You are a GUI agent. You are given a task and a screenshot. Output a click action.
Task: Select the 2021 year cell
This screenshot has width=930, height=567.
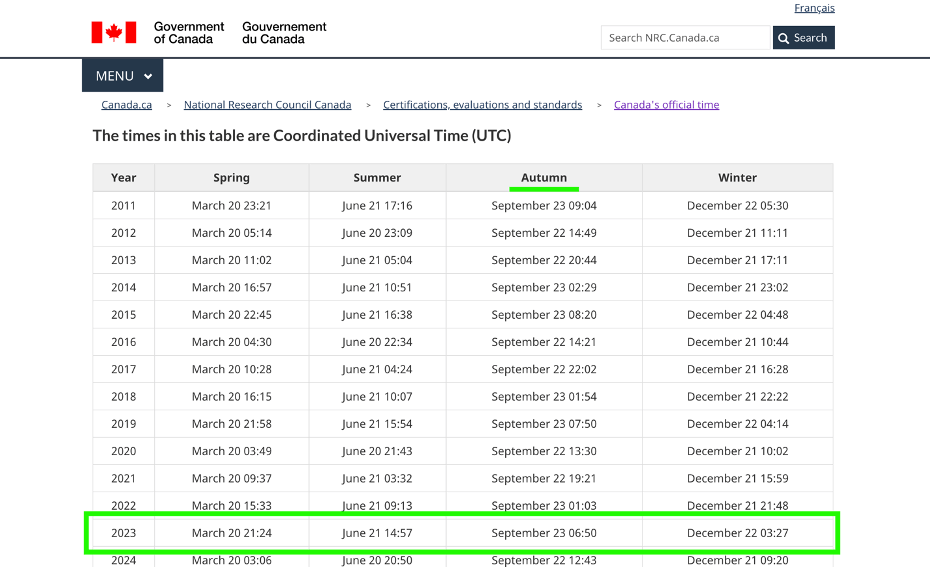[x=123, y=478]
